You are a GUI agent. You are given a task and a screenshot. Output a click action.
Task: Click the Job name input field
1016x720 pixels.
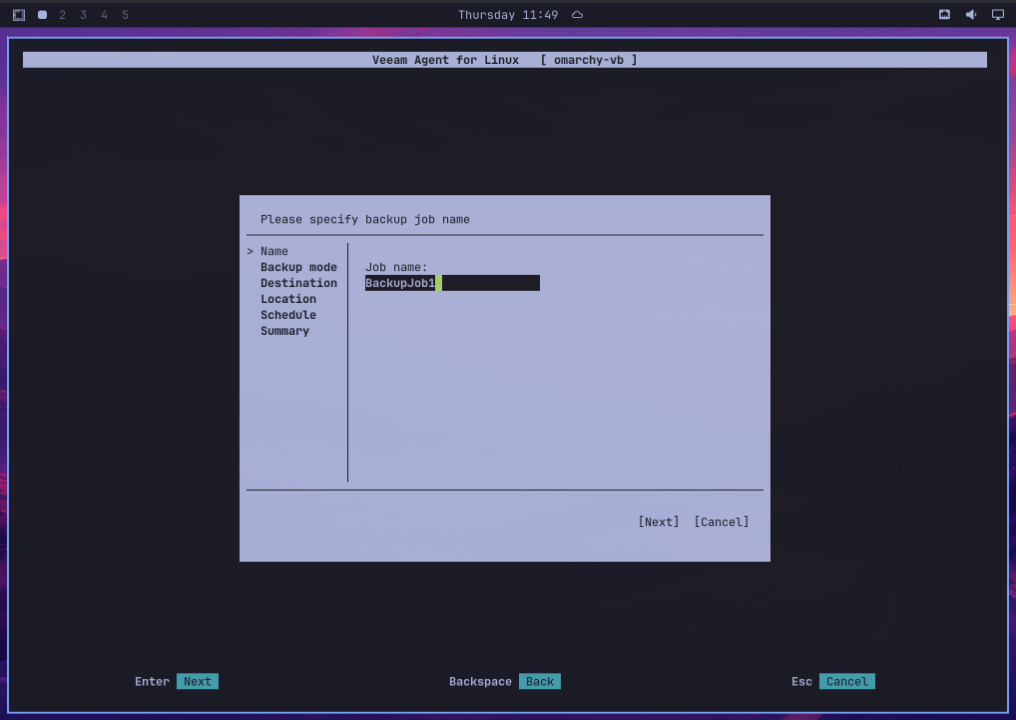452,283
